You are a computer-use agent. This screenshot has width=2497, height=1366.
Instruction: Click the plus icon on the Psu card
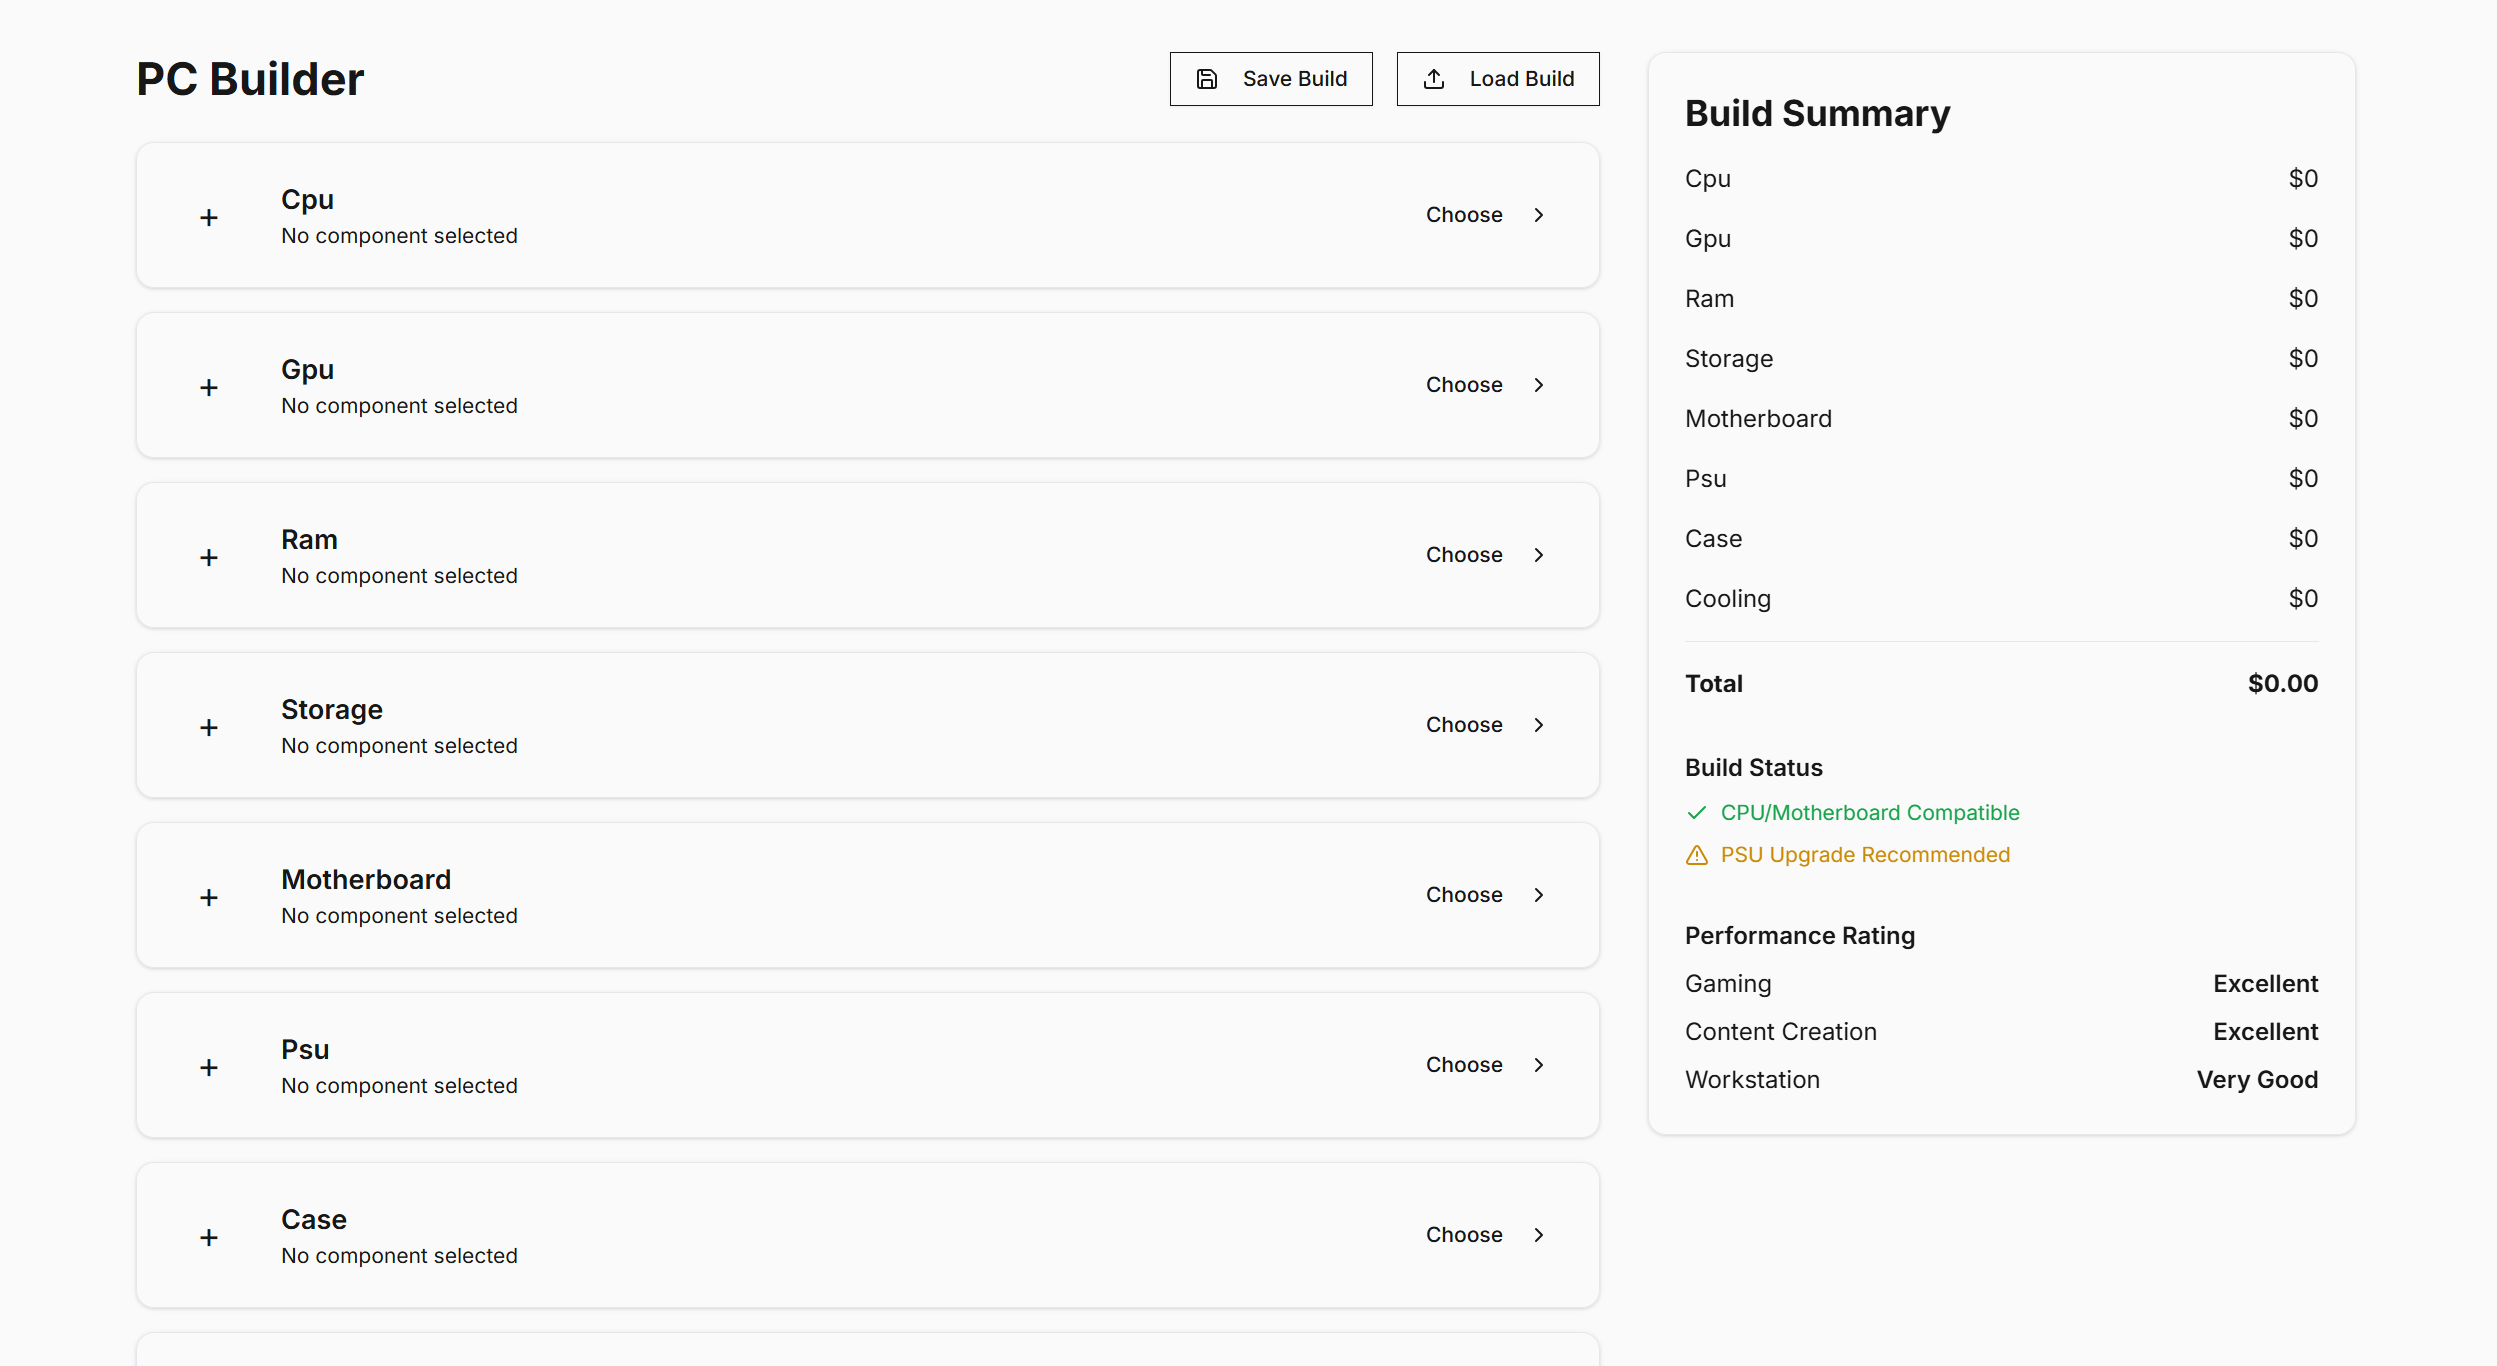pos(209,1066)
